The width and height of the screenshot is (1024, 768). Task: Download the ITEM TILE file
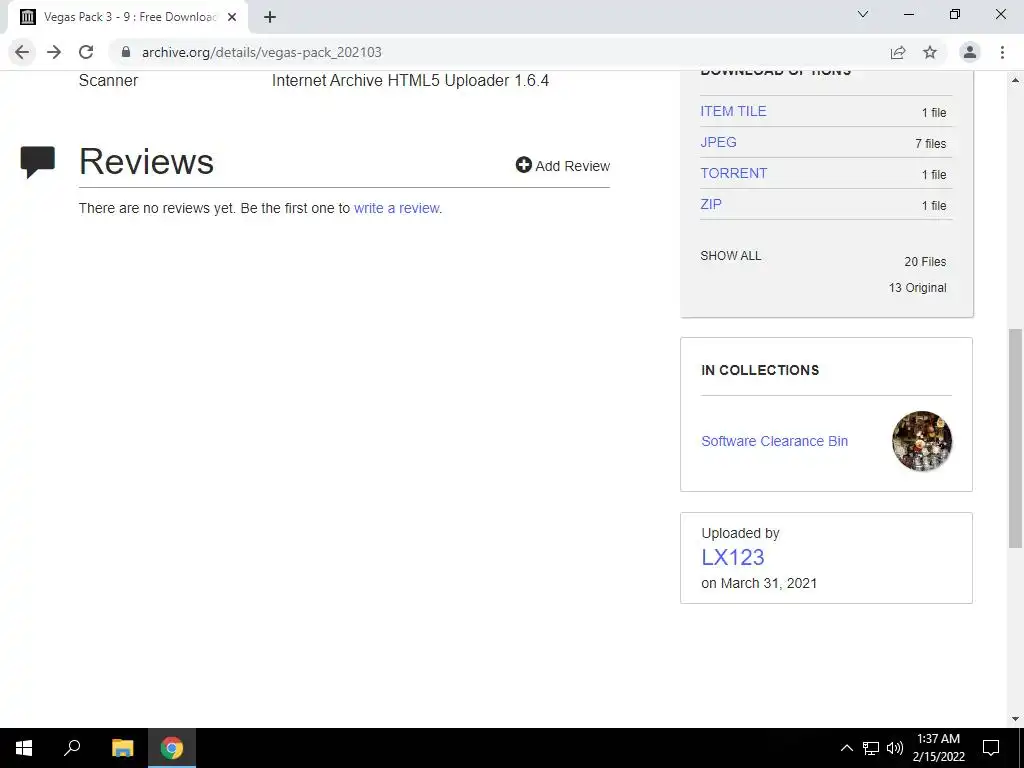[733, 111]
